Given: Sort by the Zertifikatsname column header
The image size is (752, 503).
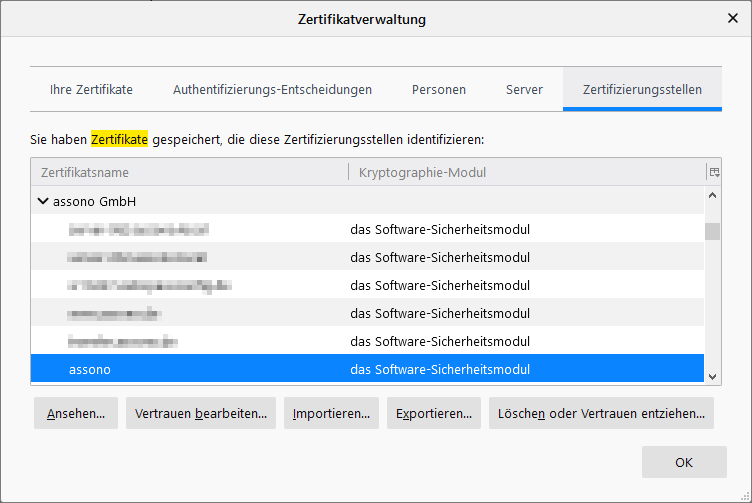Looking at the screenshot, I should (189, 172).
